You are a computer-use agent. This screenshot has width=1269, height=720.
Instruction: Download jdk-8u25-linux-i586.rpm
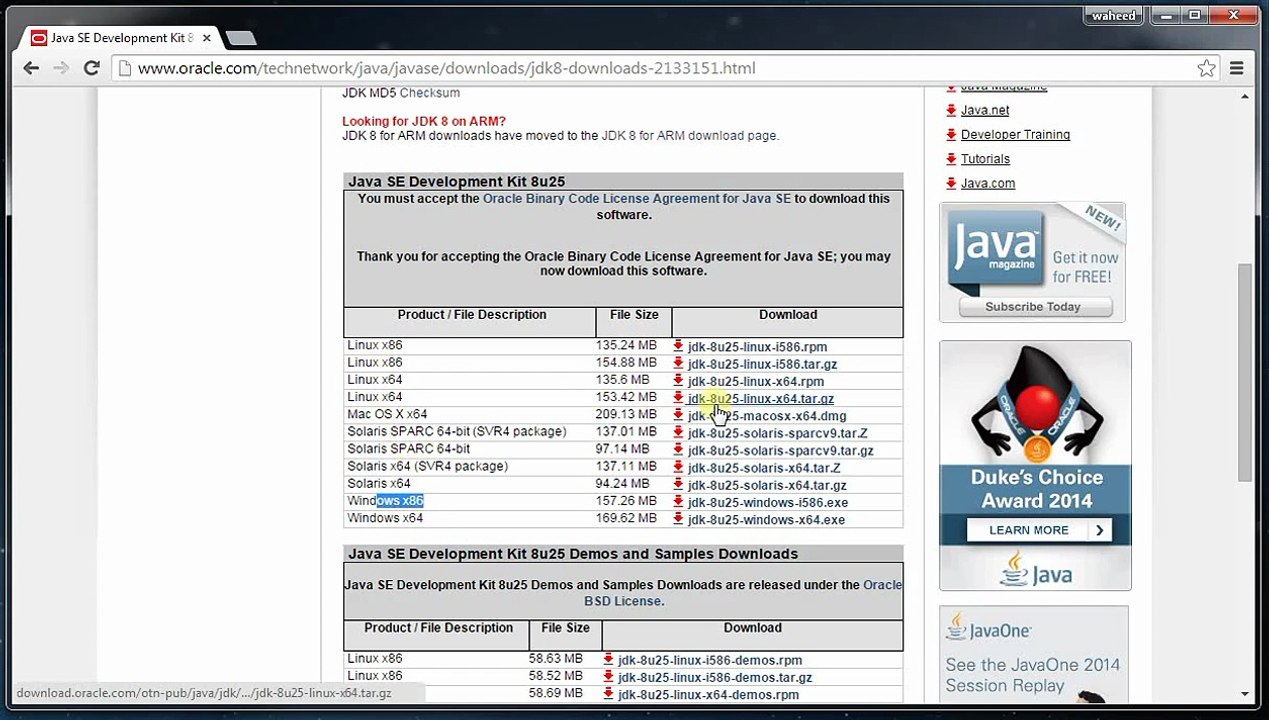757,346
